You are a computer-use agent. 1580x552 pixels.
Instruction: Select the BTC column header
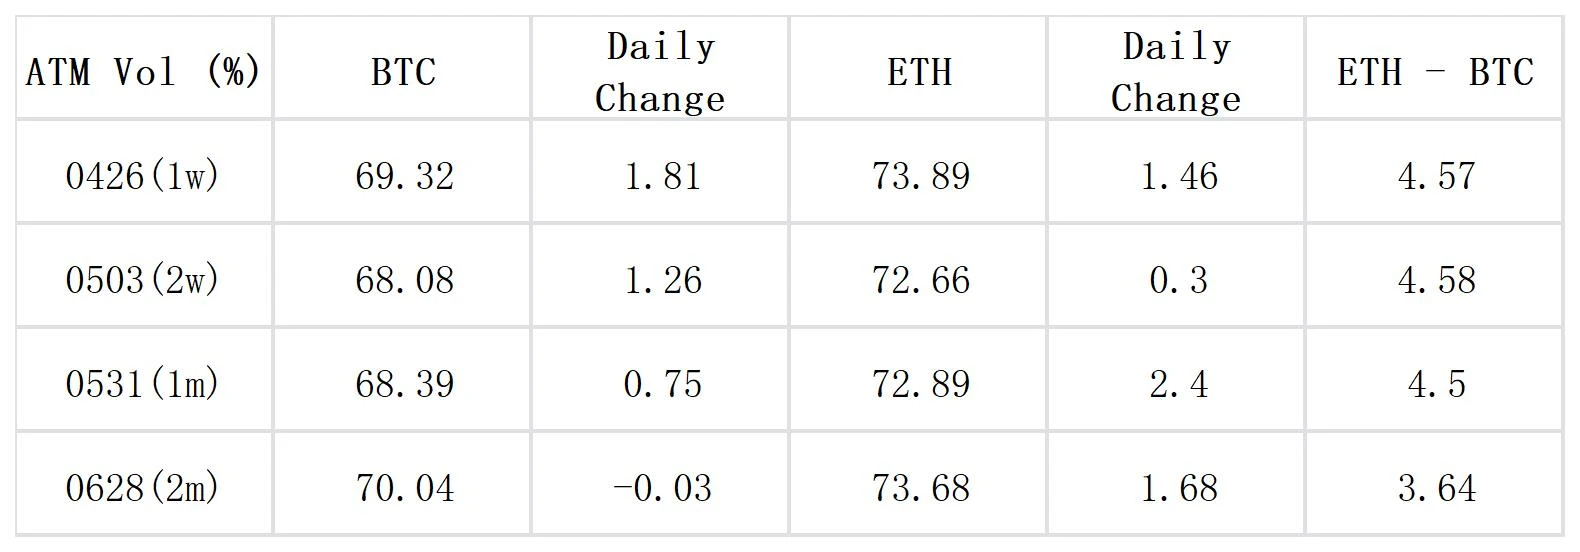point(403,72)
